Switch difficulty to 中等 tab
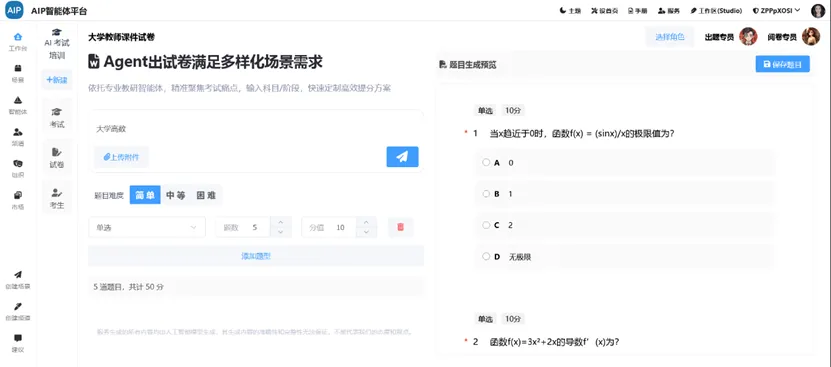 pyautogui.click(x=175, y=195)
